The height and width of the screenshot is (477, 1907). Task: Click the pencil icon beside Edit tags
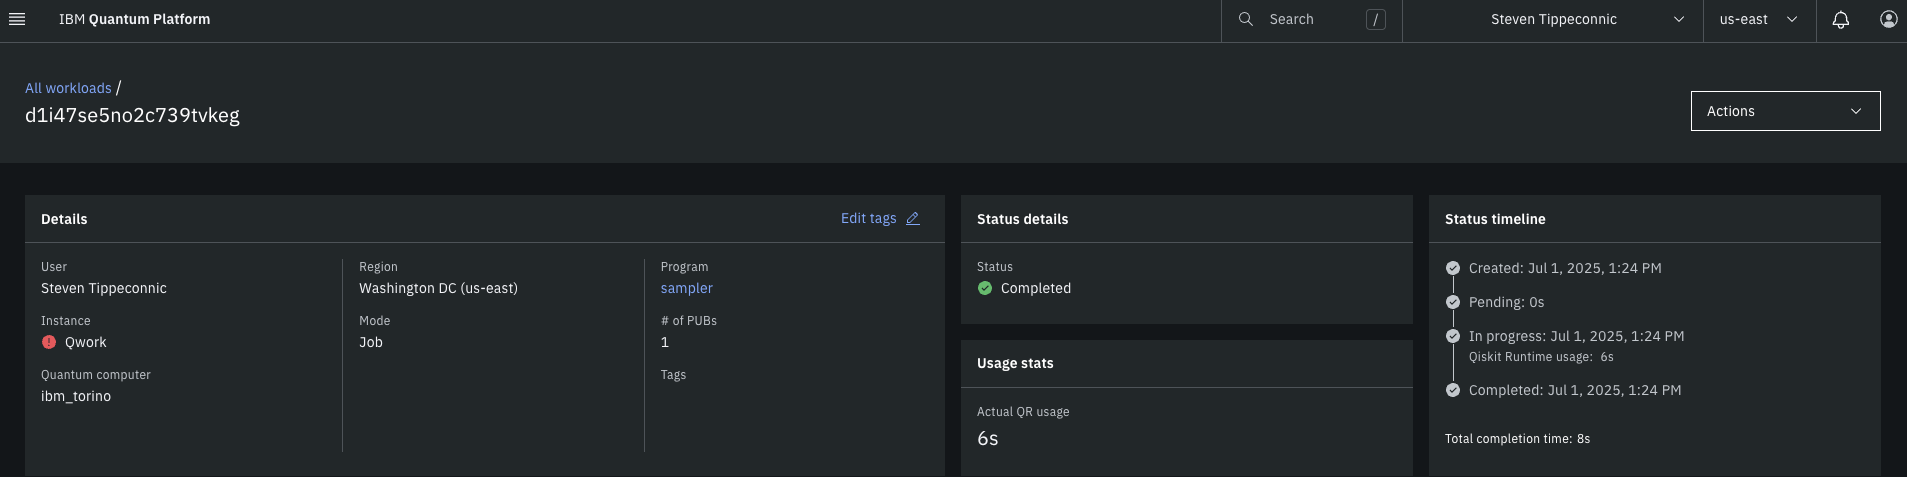[913, 218]
